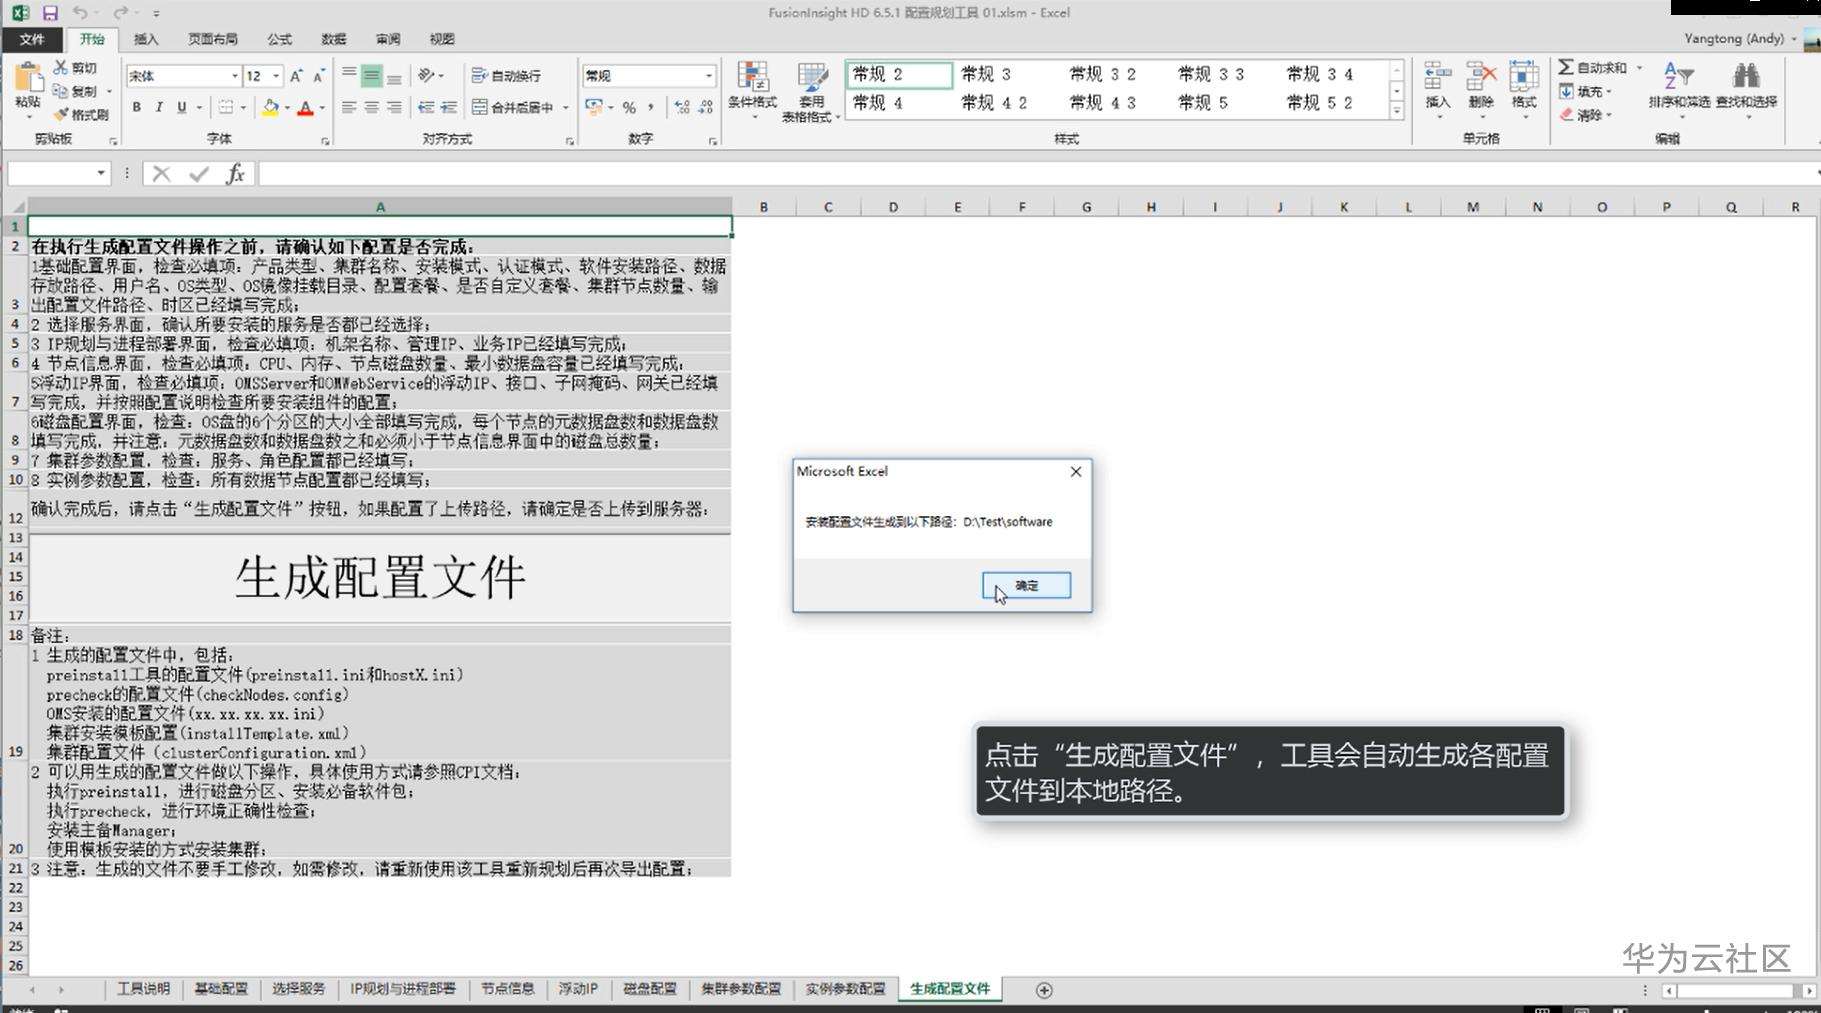Open Conditional Formatting (条件格式)

752,91
